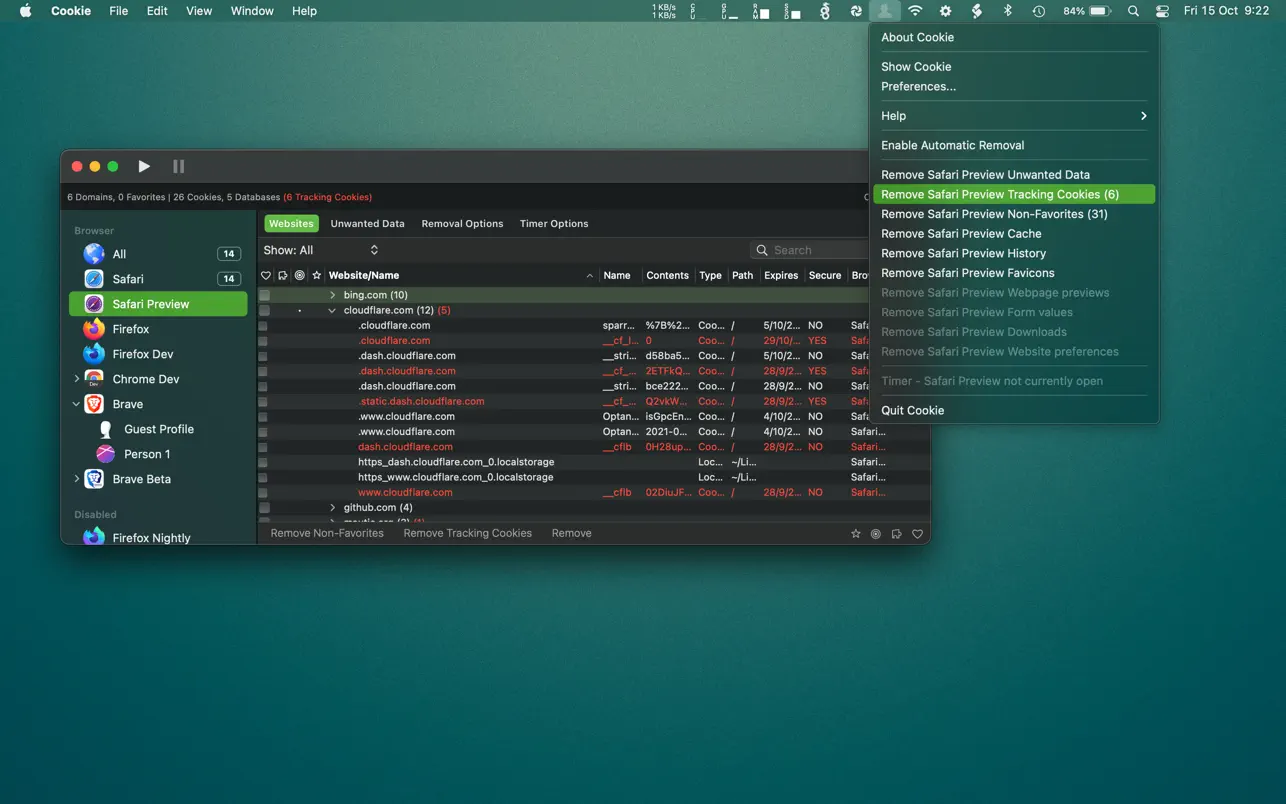
Task: Collapse the cloudflare.com domain group
Action: click(333, 311)
